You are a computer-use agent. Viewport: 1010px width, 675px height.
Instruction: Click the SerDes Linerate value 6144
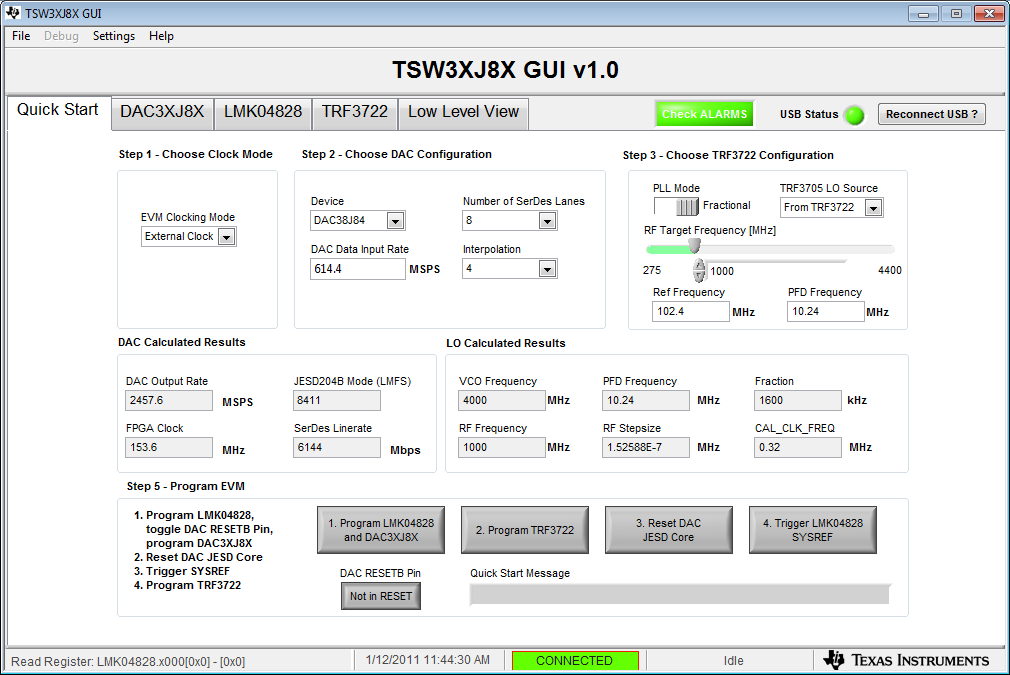coord(336,448)
